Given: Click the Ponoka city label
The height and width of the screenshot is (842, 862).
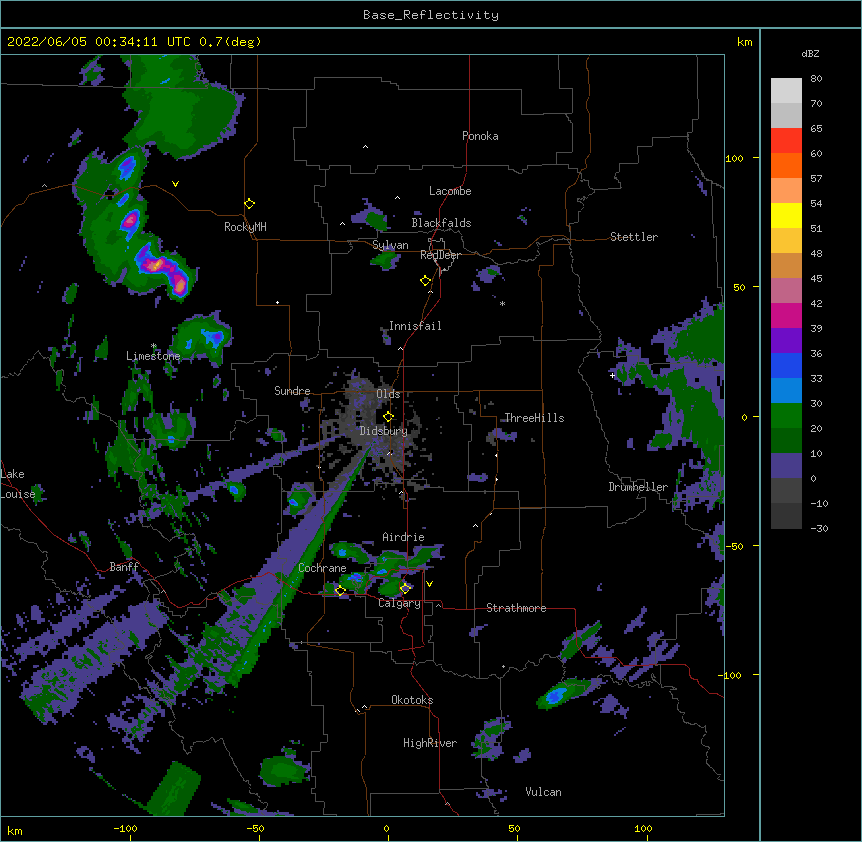Looking at the screenshot, I should (x=480, y=136).
